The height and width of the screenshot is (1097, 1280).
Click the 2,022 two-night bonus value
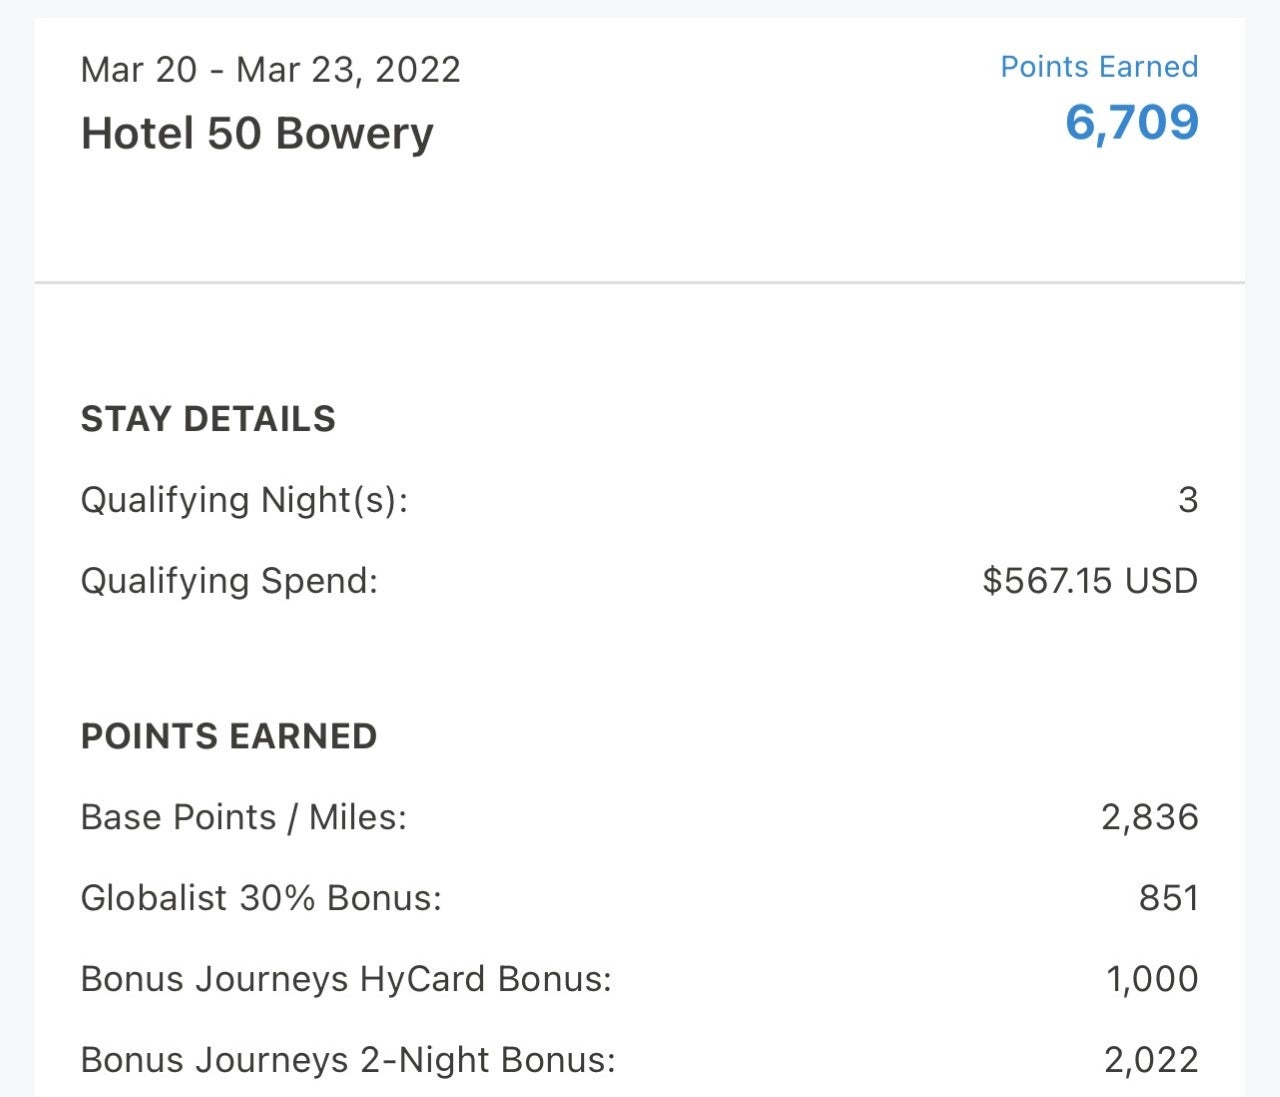point(1151,1061)
